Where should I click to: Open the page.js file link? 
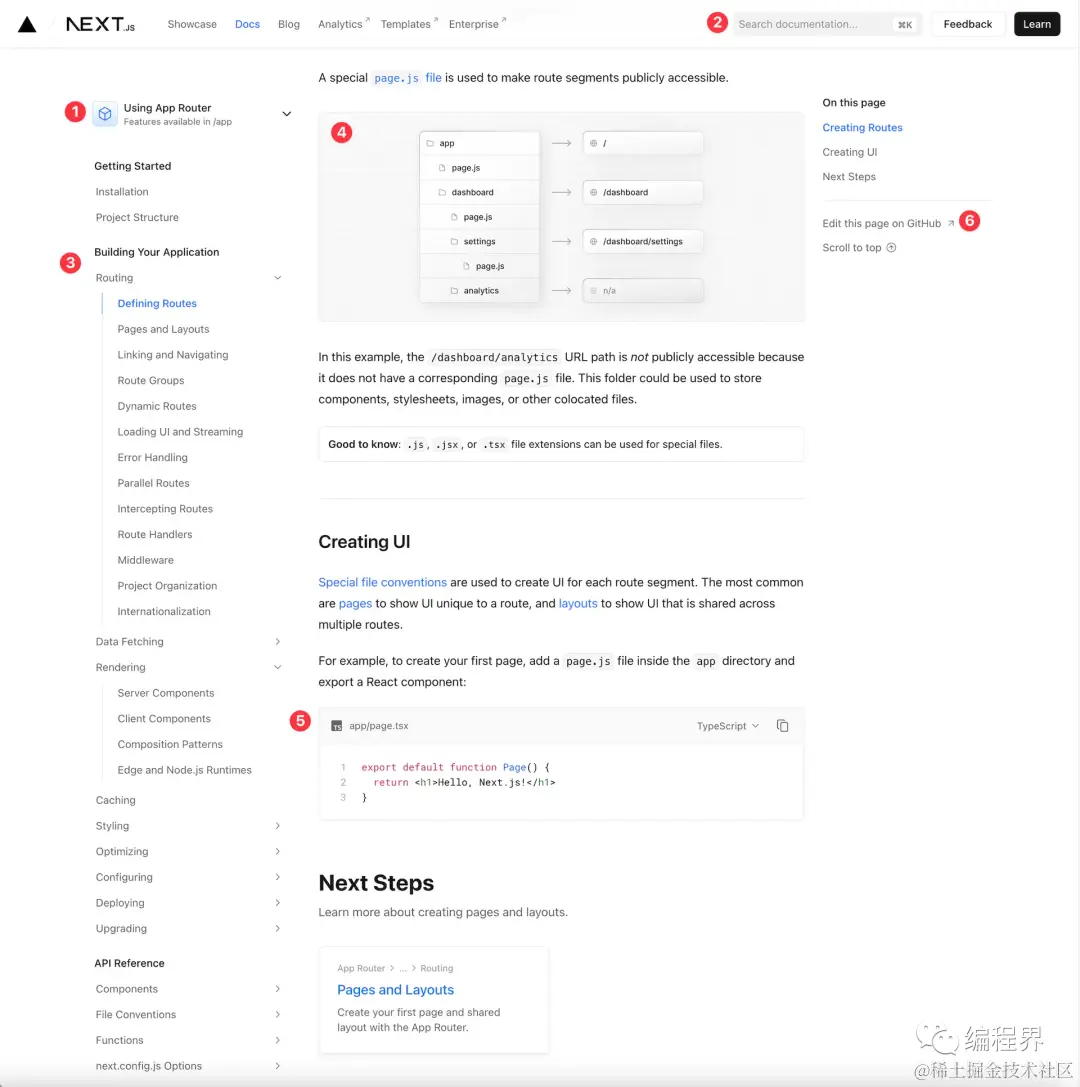[407, 78]
